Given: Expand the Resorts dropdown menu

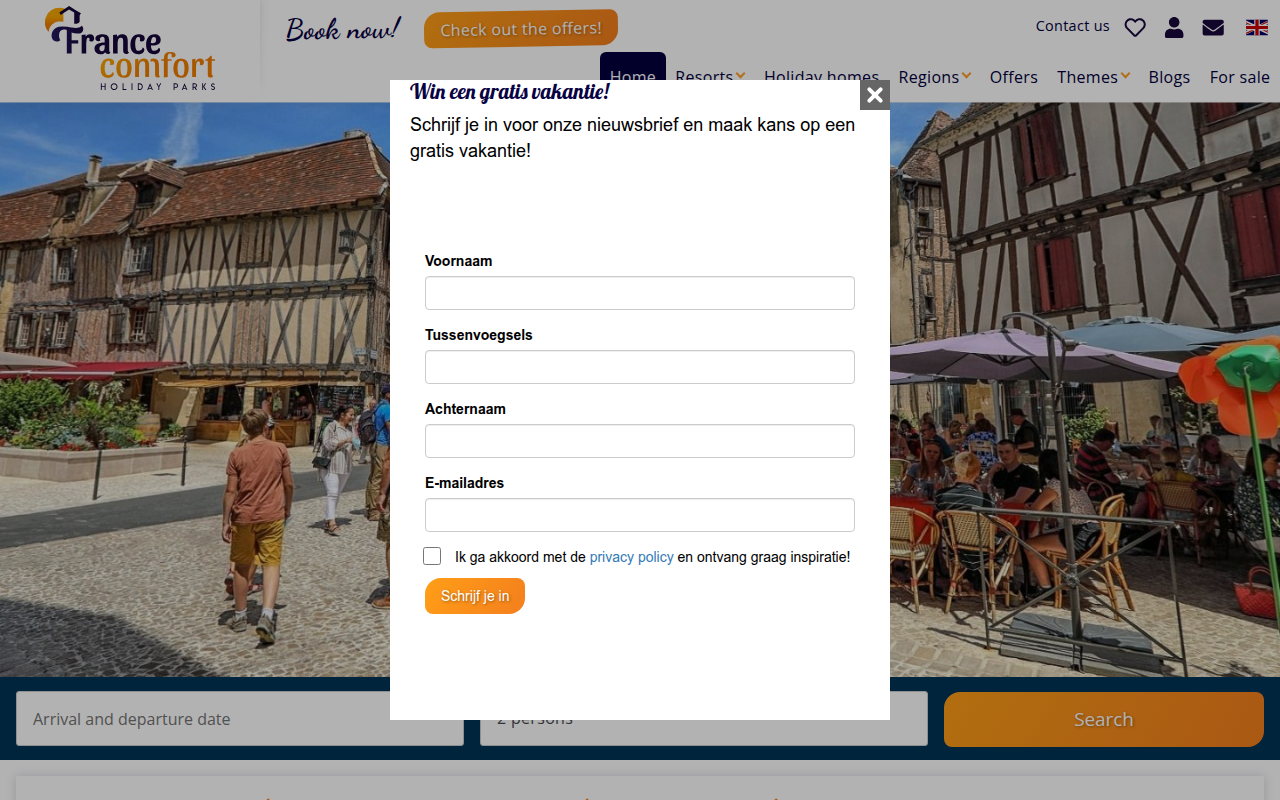Looking at the screenshot, I should 710,77.
